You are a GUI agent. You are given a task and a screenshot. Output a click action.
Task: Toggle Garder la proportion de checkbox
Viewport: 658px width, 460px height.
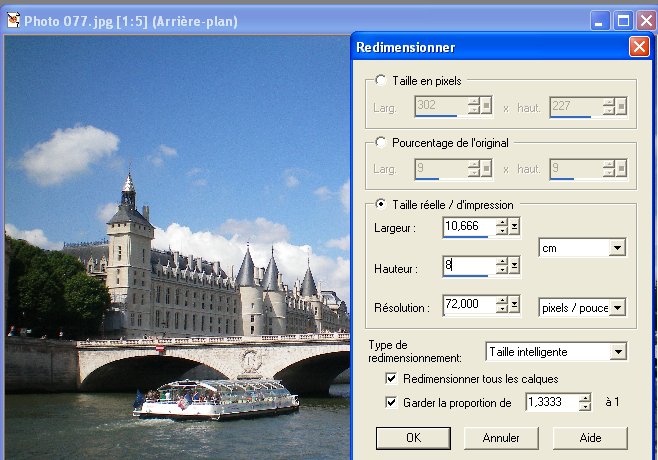point(391,402)
